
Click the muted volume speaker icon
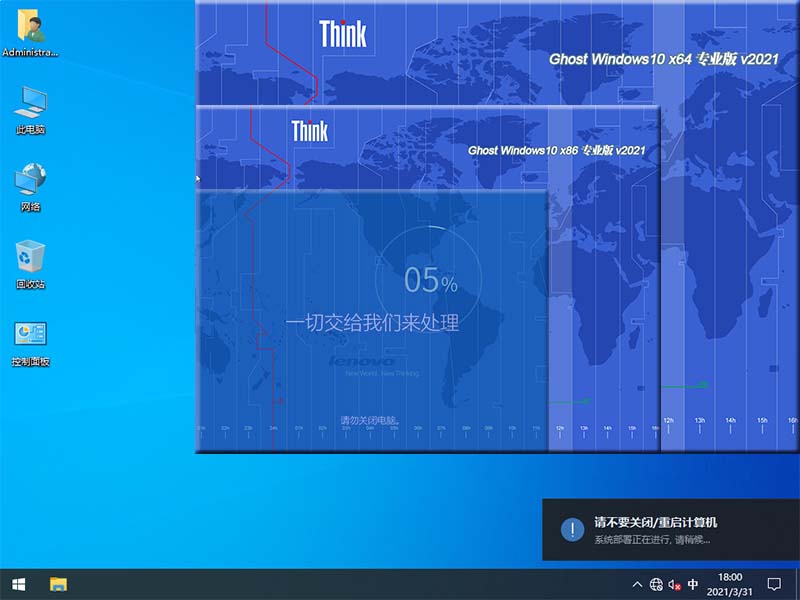(674, 584)
